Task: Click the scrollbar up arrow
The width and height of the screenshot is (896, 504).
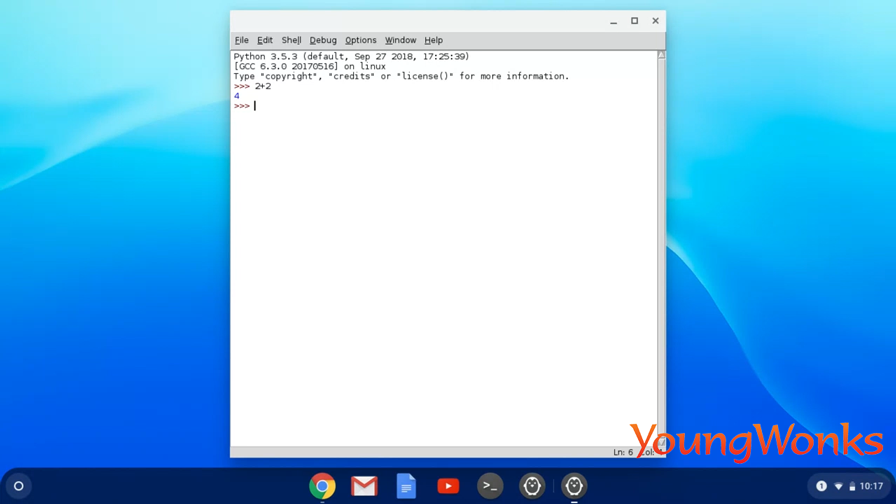Action: pos(661,55)
